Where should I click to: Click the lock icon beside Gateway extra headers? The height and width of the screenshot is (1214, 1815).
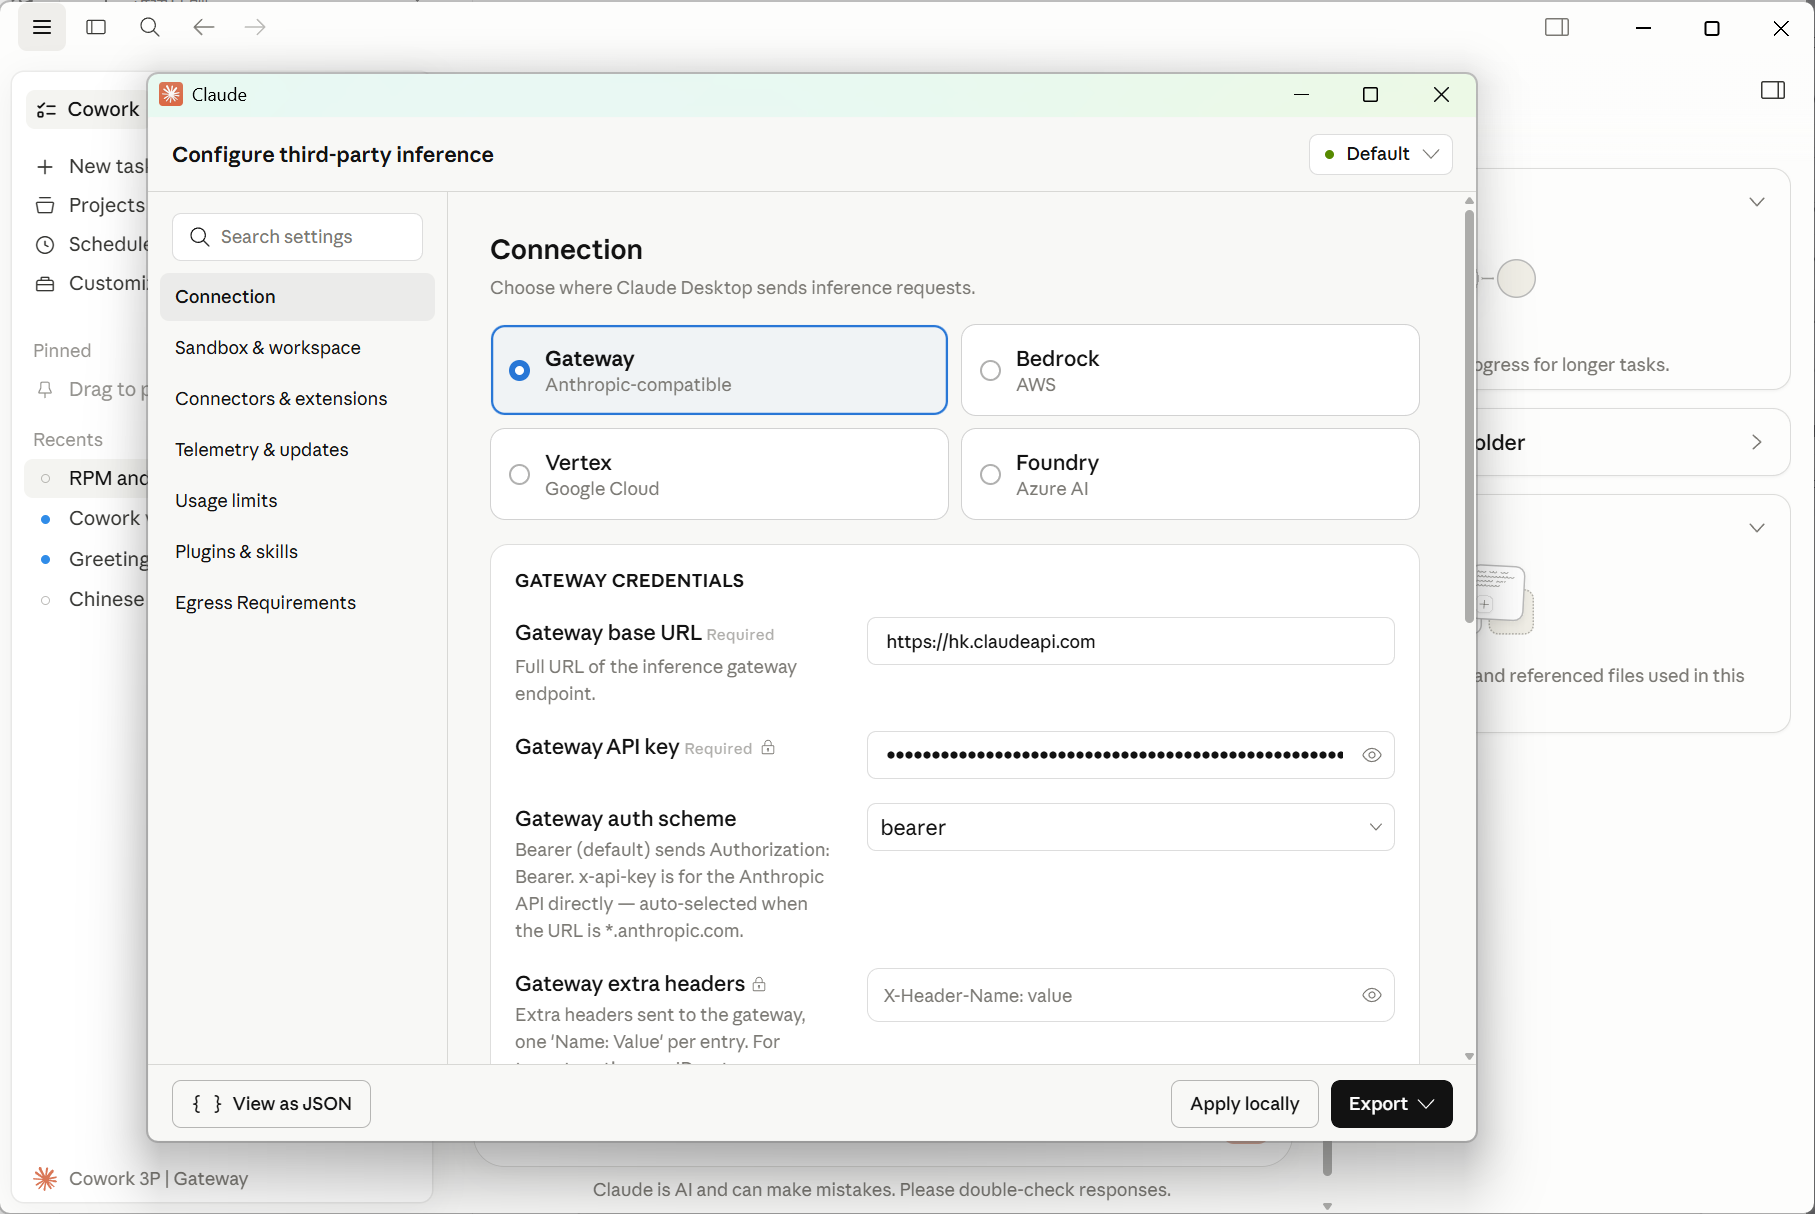759,984
